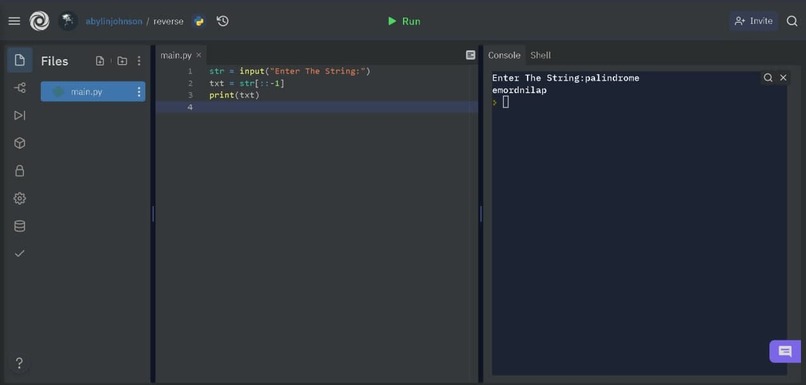Open the Unit tests checkmark icon
This screenshot has width=806, height=385.
pos(20,253)
